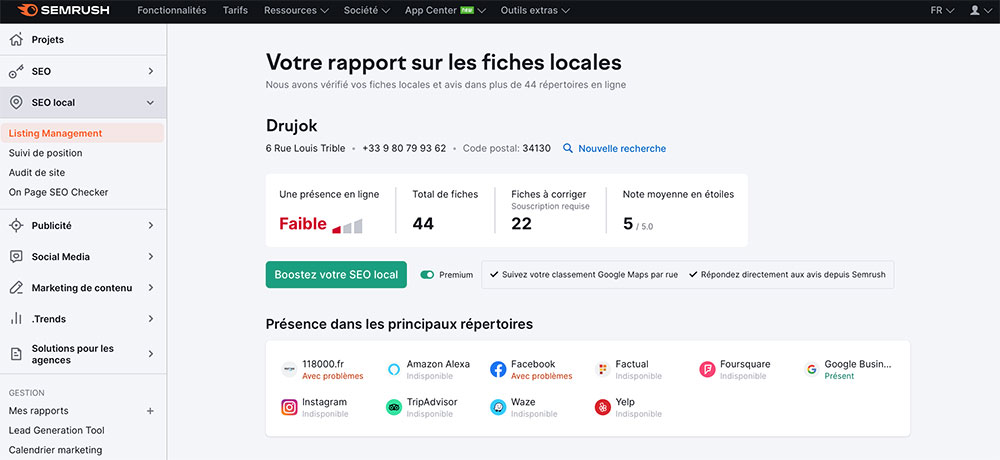The height and width of the screenshot is (460, 1000).
Task: Expand the SEO sidebar section chevron
Action: [151, 71]
